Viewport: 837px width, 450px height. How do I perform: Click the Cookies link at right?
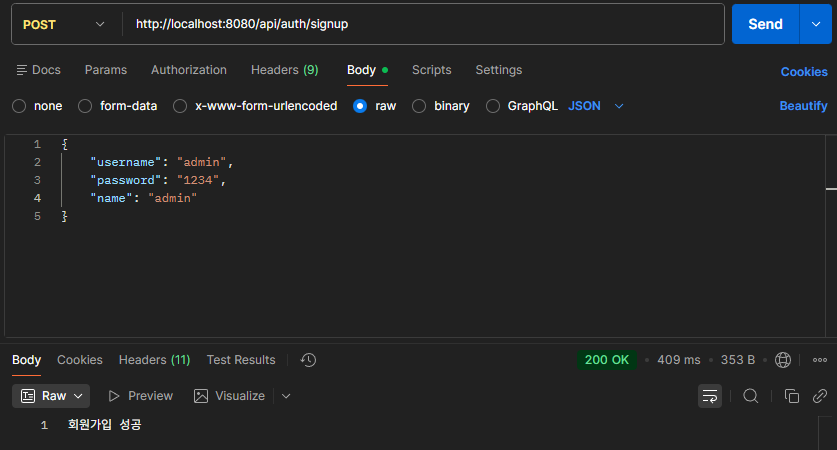tap(804, 72)
